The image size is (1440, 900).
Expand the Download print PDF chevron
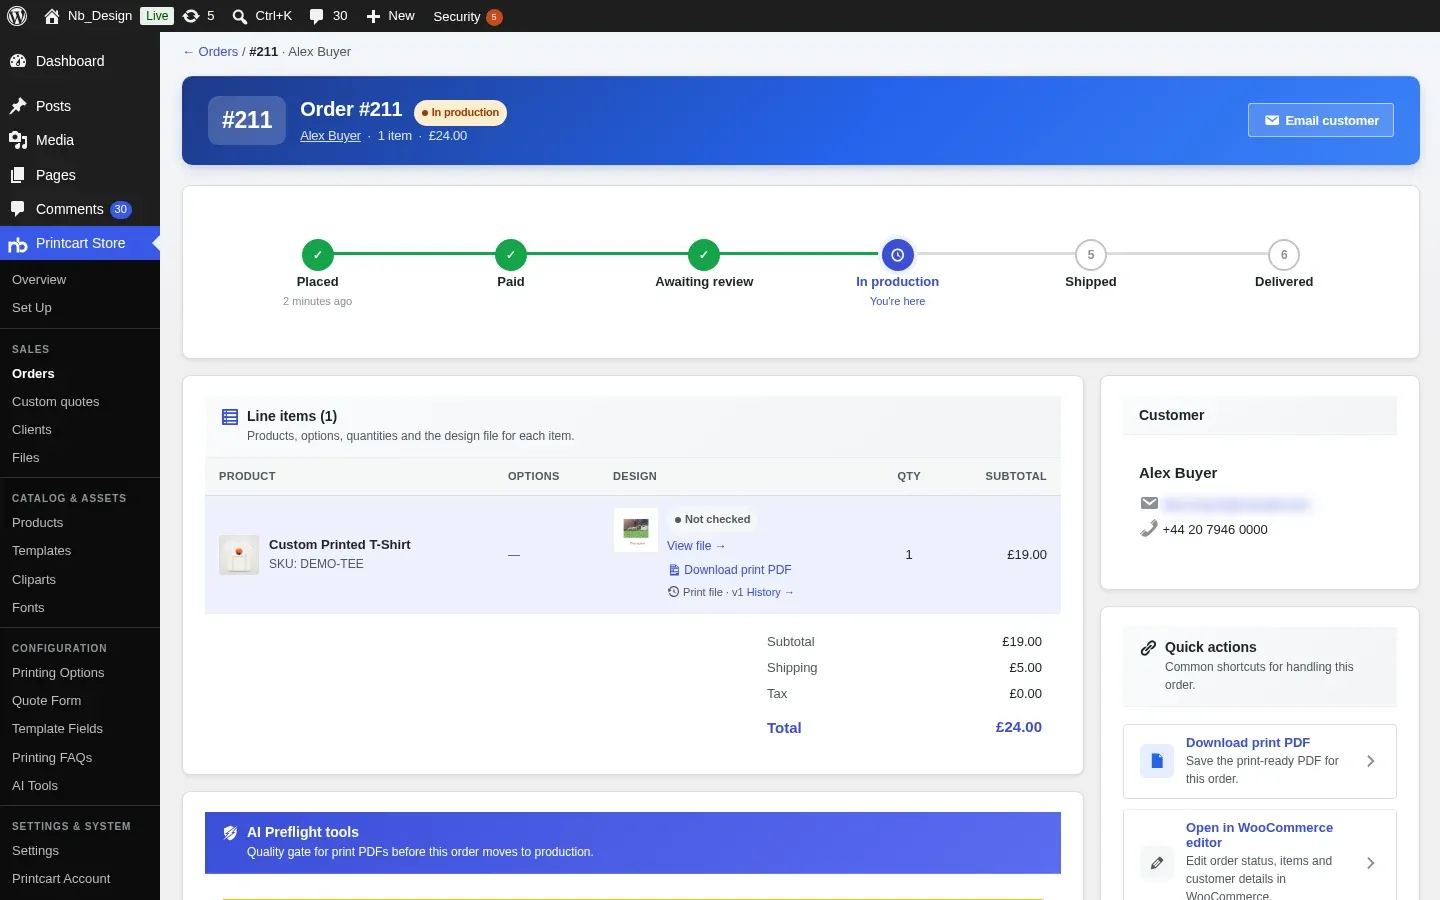click(1371, 761)
